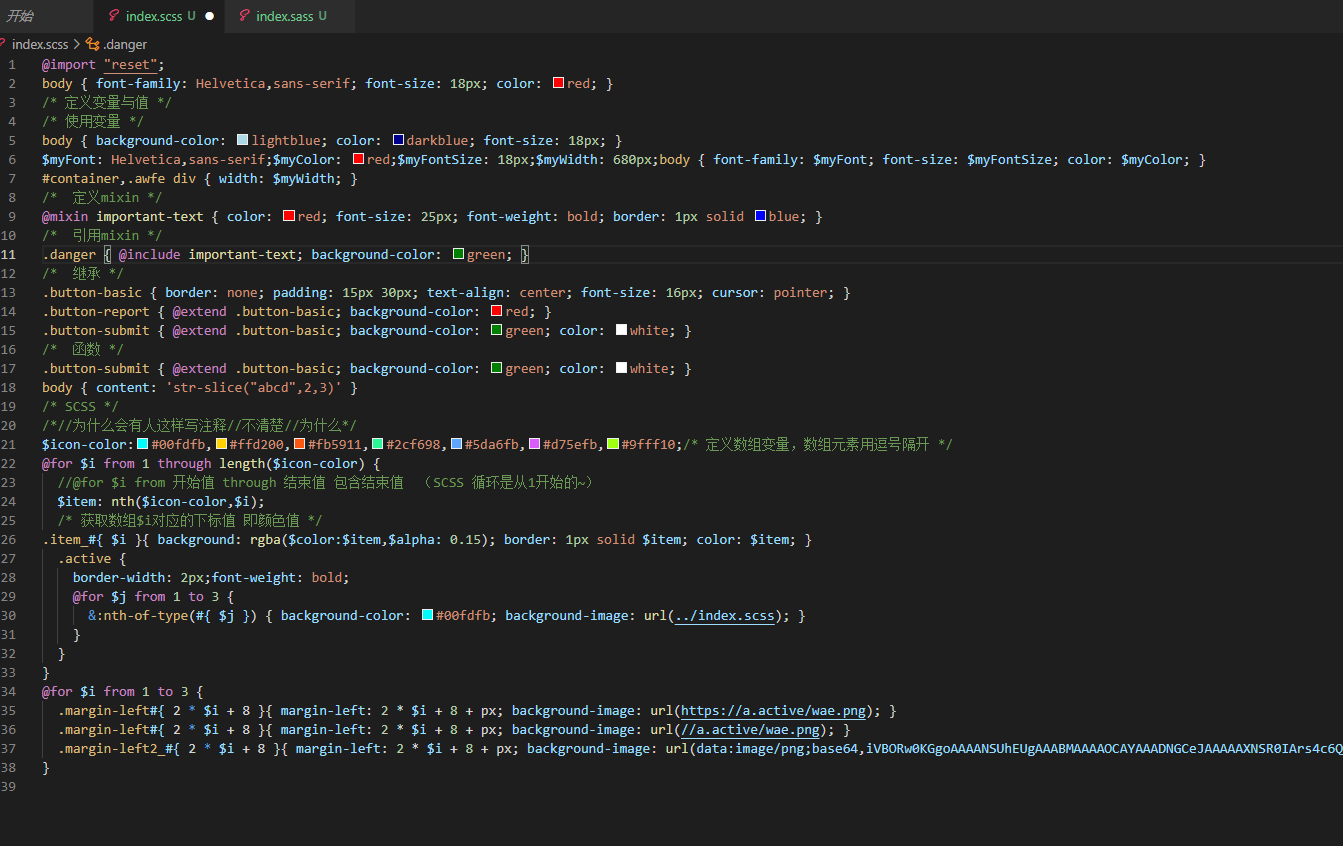The height and width of the screenshot is (846, 1343).
Task: Click the @mixin keyword on line 9
Action: [x=65, y=217]
